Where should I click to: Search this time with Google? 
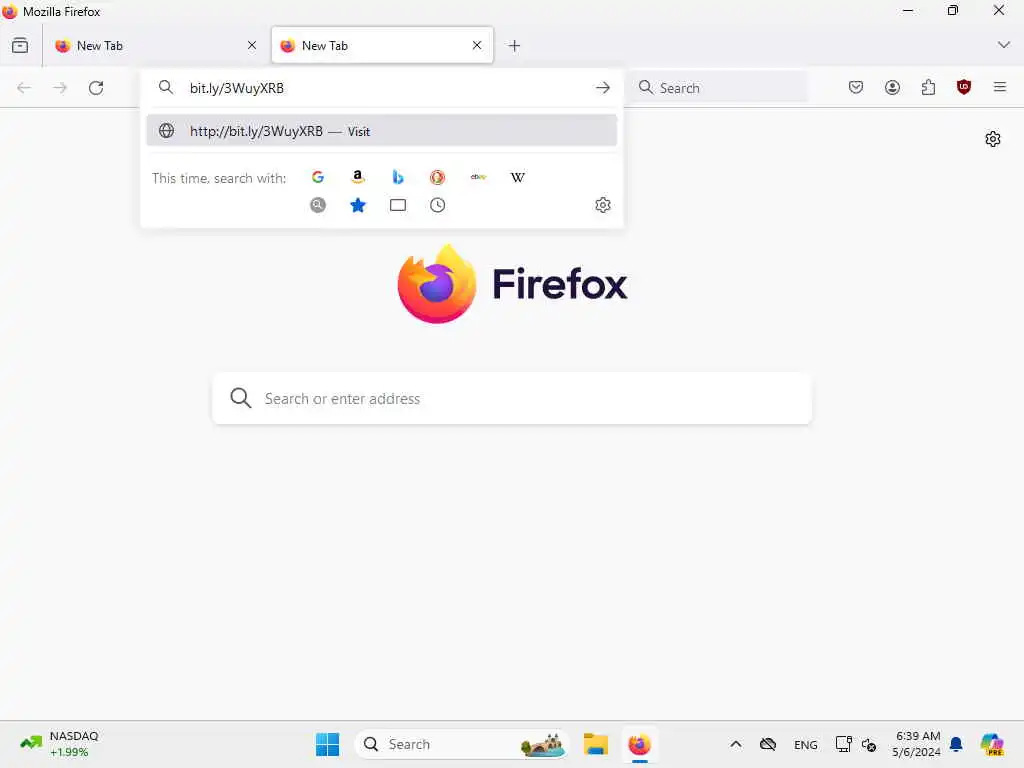[x=317, y=177]
